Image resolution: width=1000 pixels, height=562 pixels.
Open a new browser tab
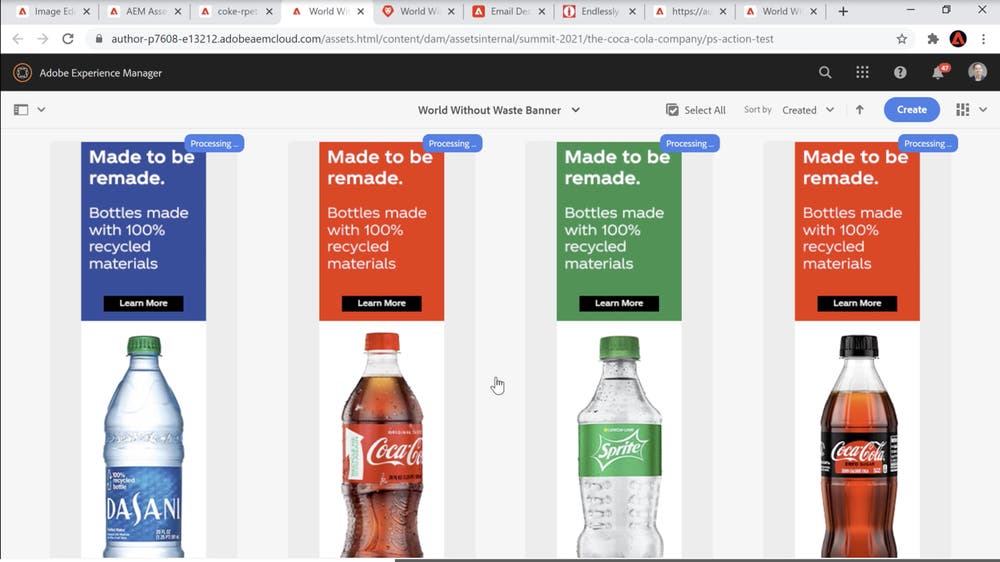[x=843, y=12]
